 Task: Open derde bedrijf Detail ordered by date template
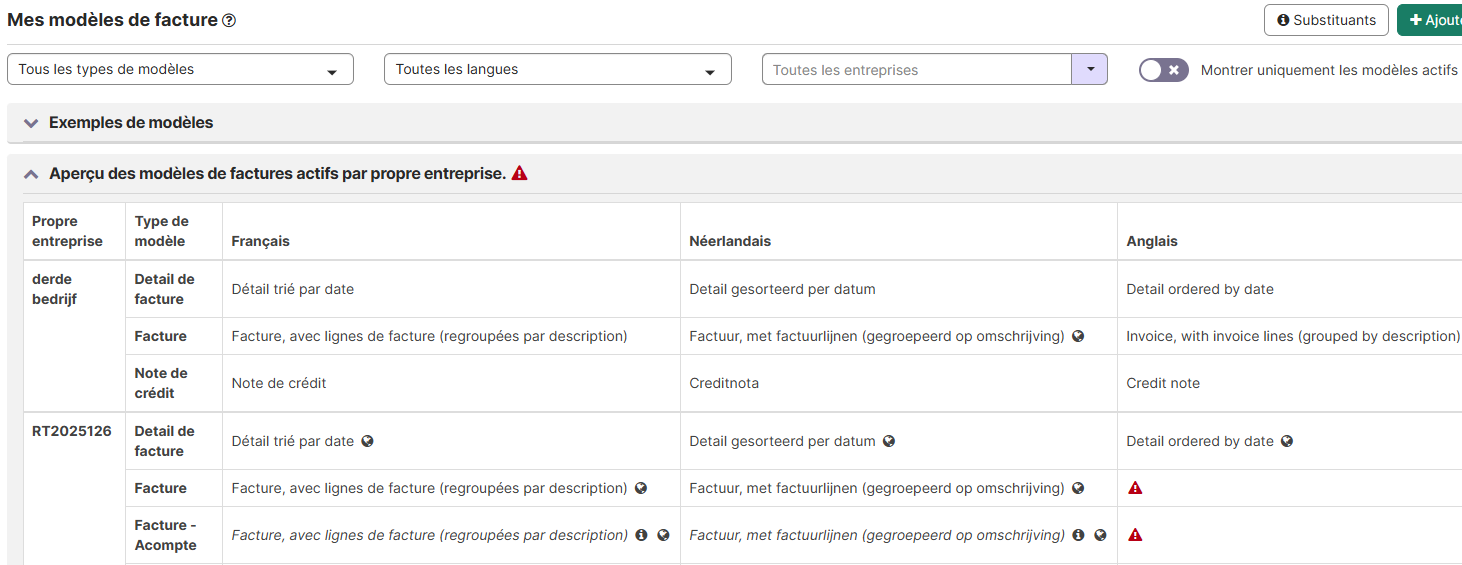click(x=1200, y=289)
